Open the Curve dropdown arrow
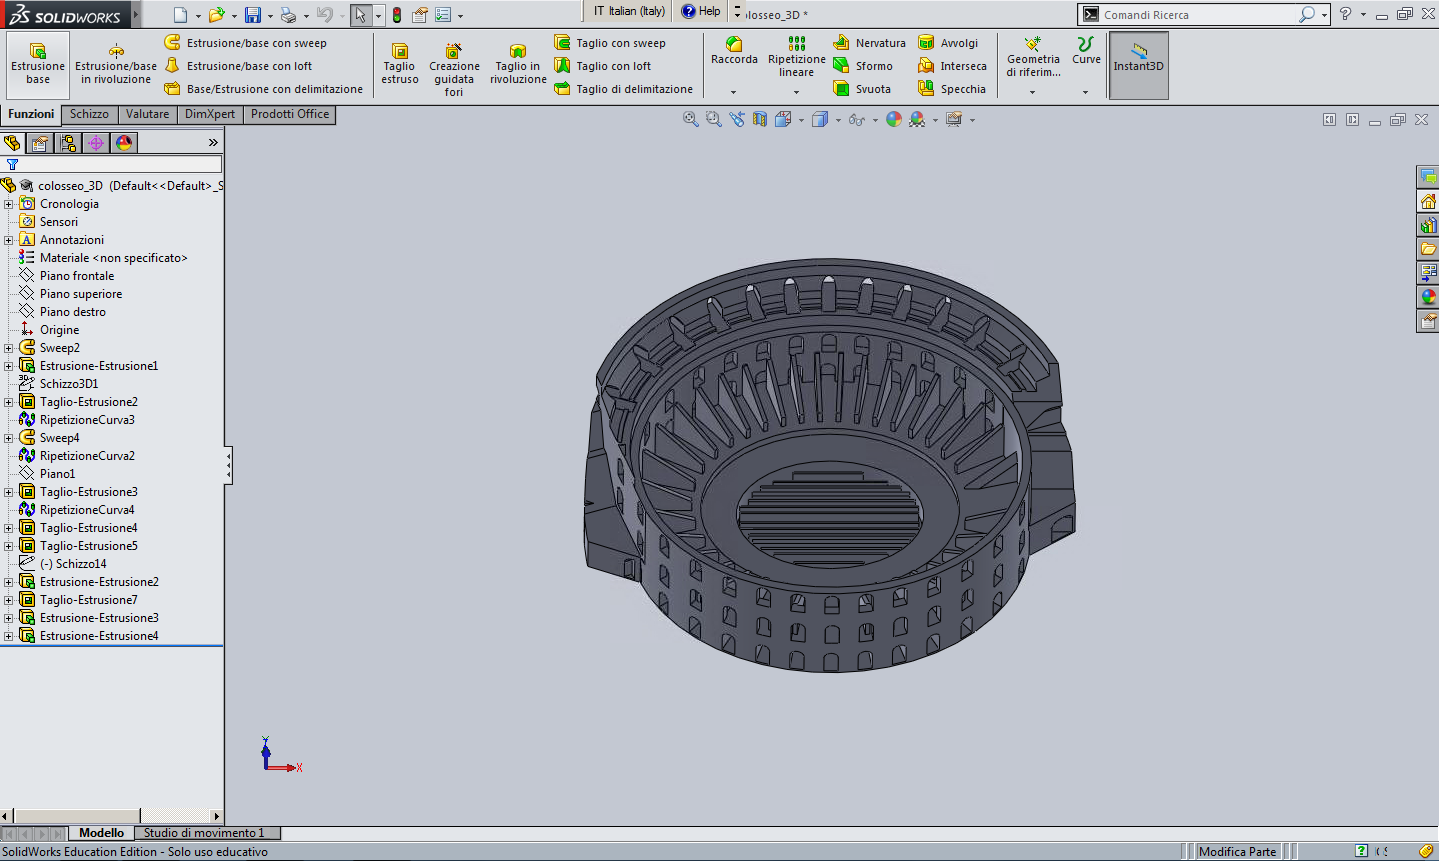Viewport: 1439px width, 861px height. [x=1086, y=92]
